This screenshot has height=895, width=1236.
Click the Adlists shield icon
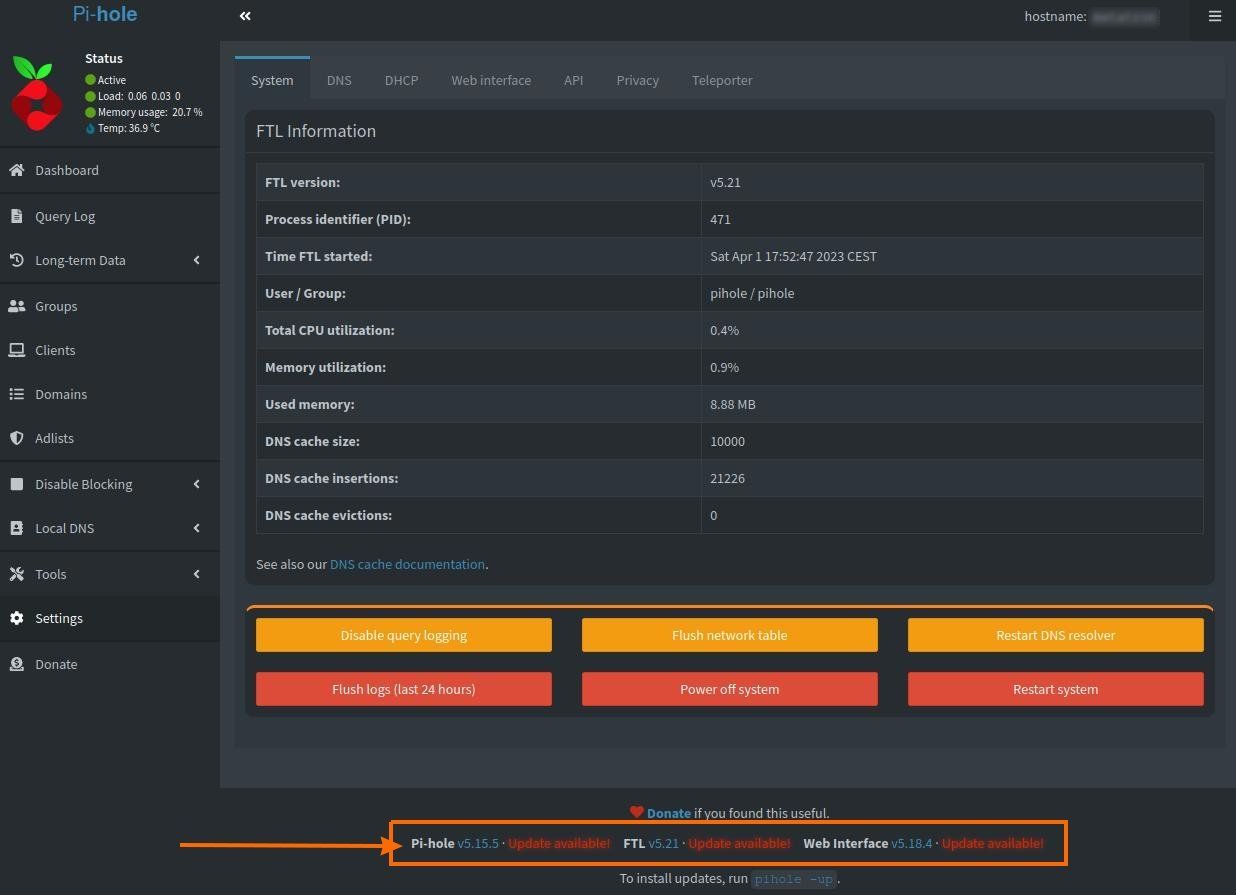pyautogui.click(x=16, y=438)
